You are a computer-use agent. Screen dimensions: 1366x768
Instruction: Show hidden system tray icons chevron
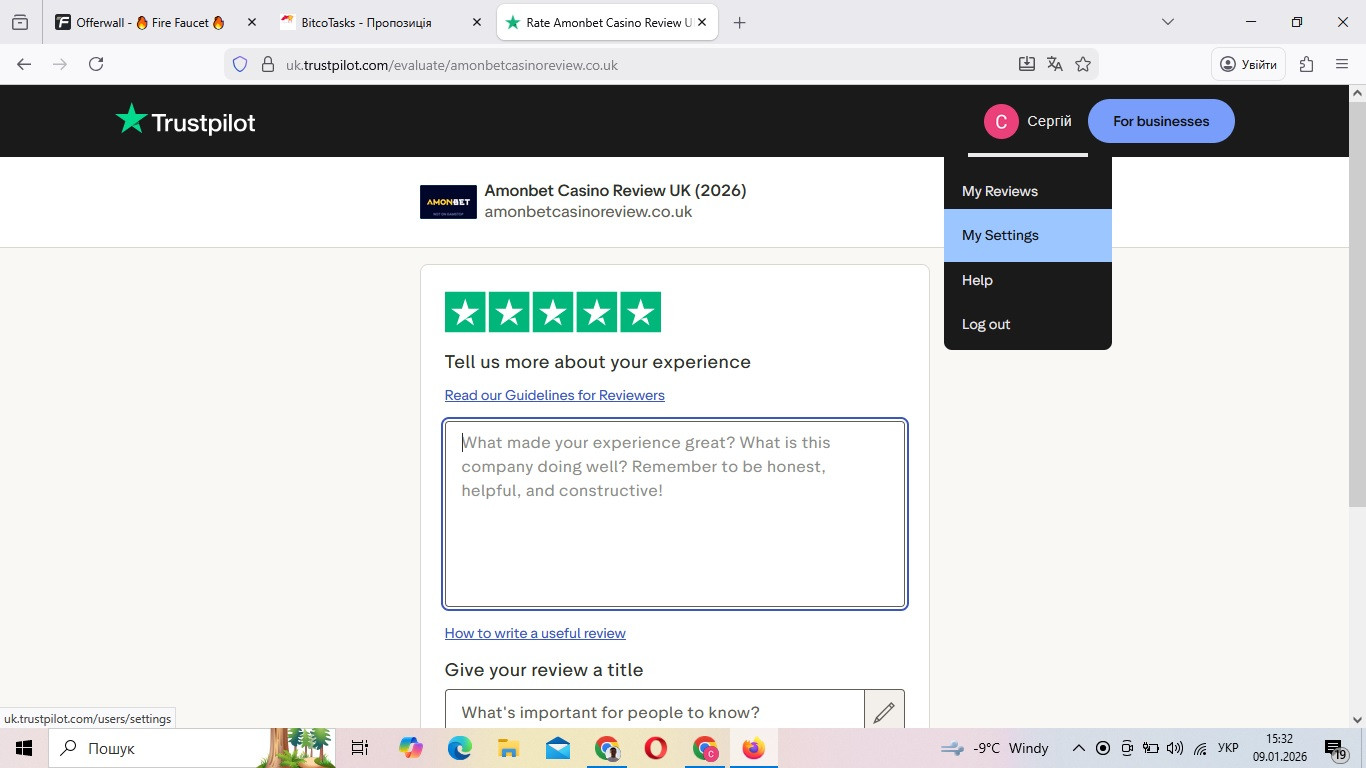click(1079, 748)
